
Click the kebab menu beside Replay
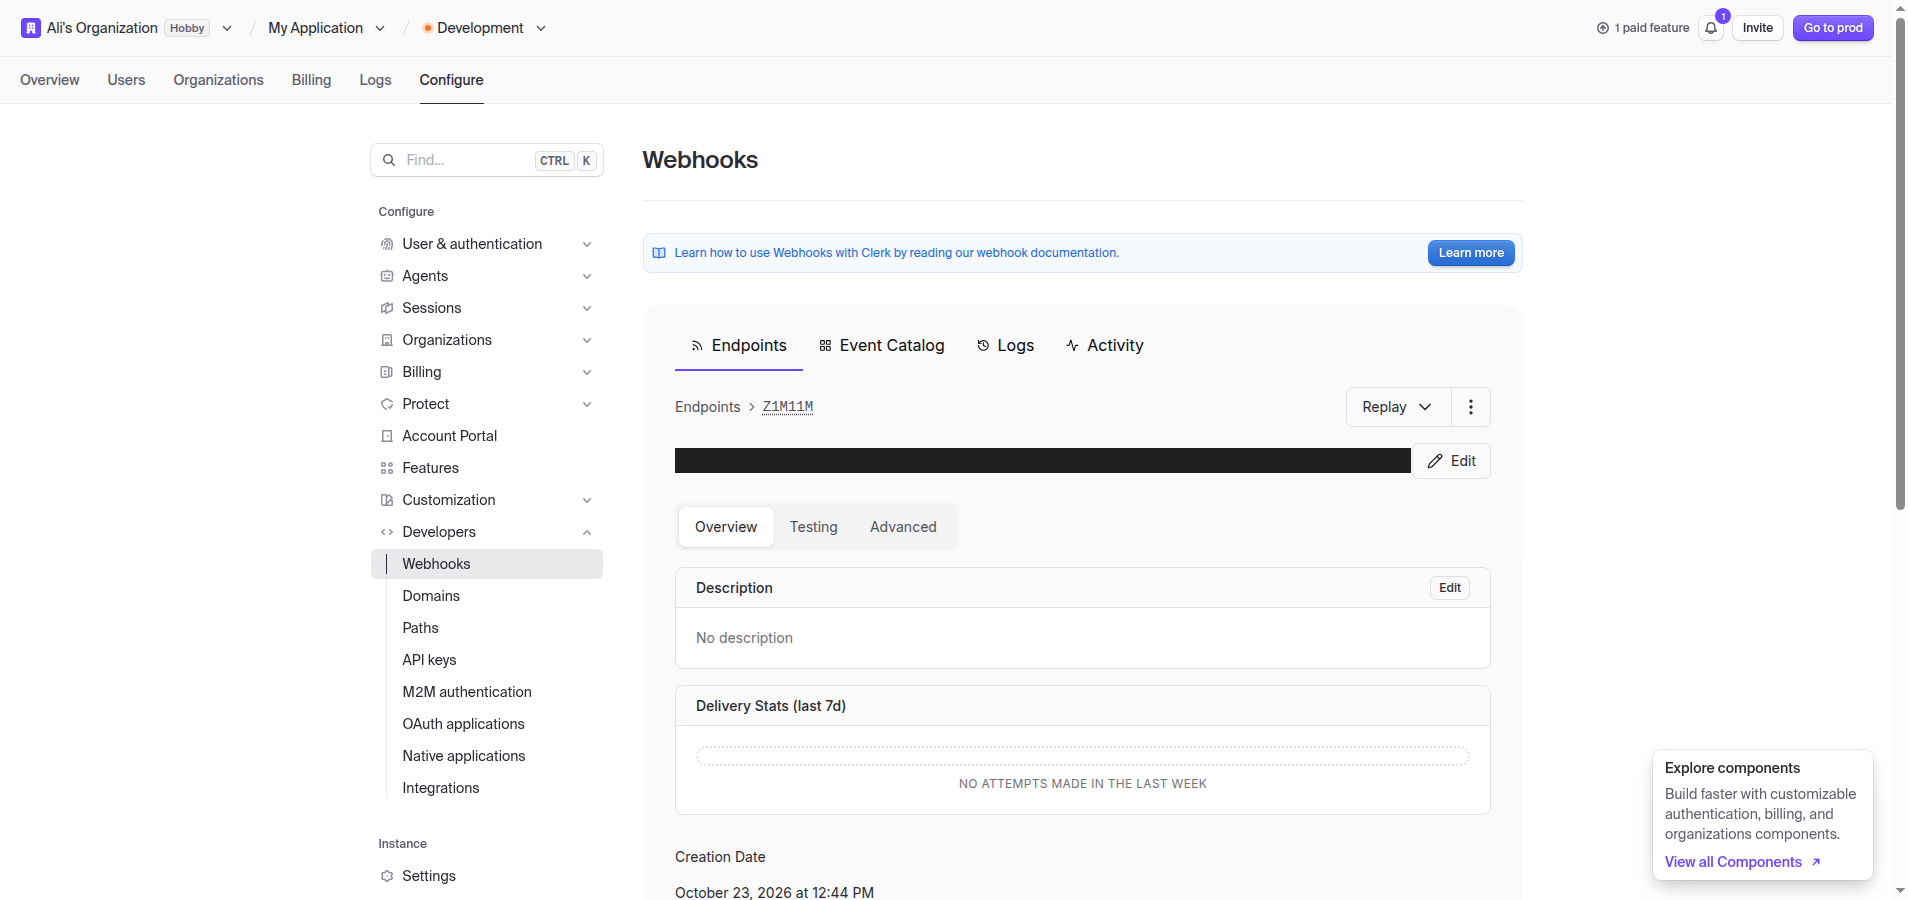coord(1471,407)
